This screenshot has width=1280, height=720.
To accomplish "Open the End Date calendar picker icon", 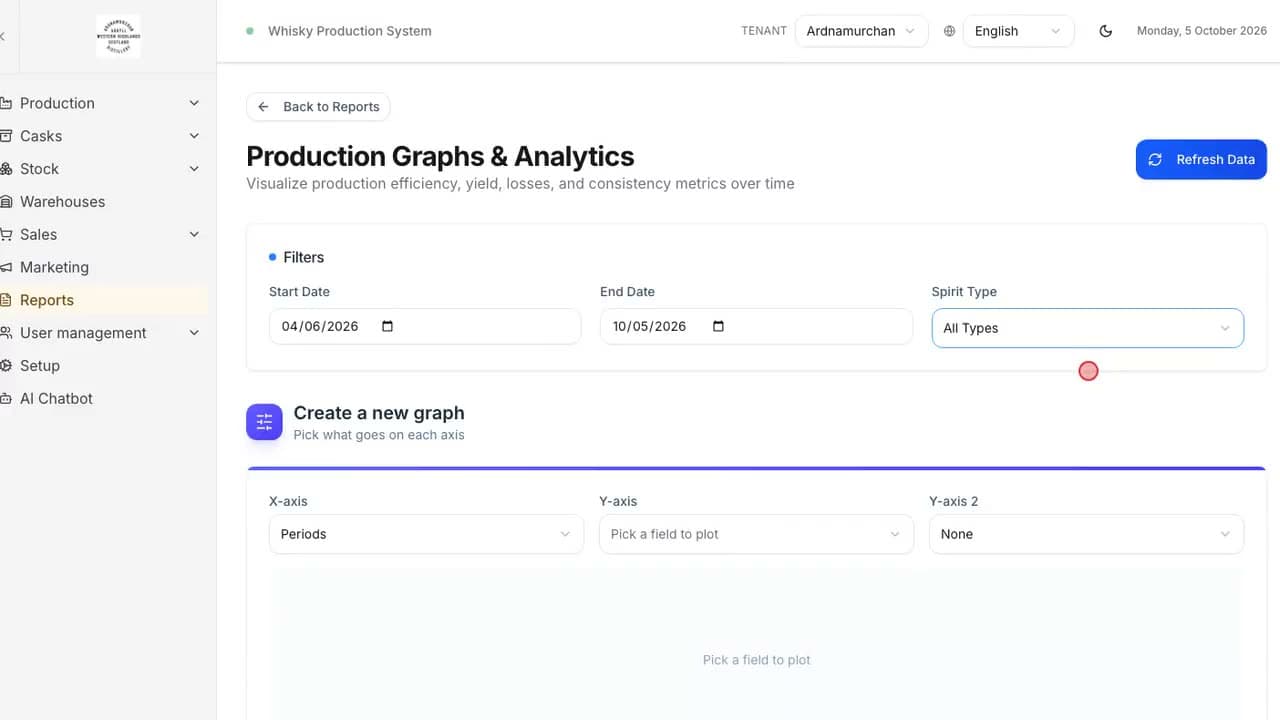I will click(x=718, y=326).
